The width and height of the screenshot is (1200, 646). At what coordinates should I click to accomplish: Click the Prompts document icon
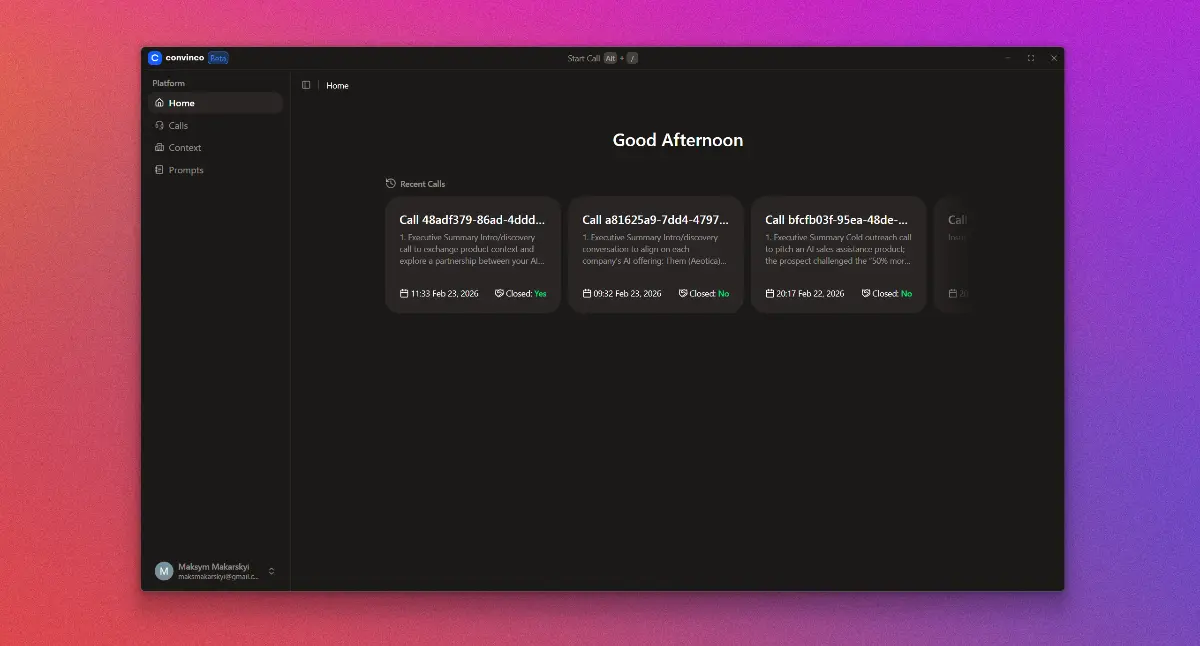pyautogui.click(x=160, y=170)
